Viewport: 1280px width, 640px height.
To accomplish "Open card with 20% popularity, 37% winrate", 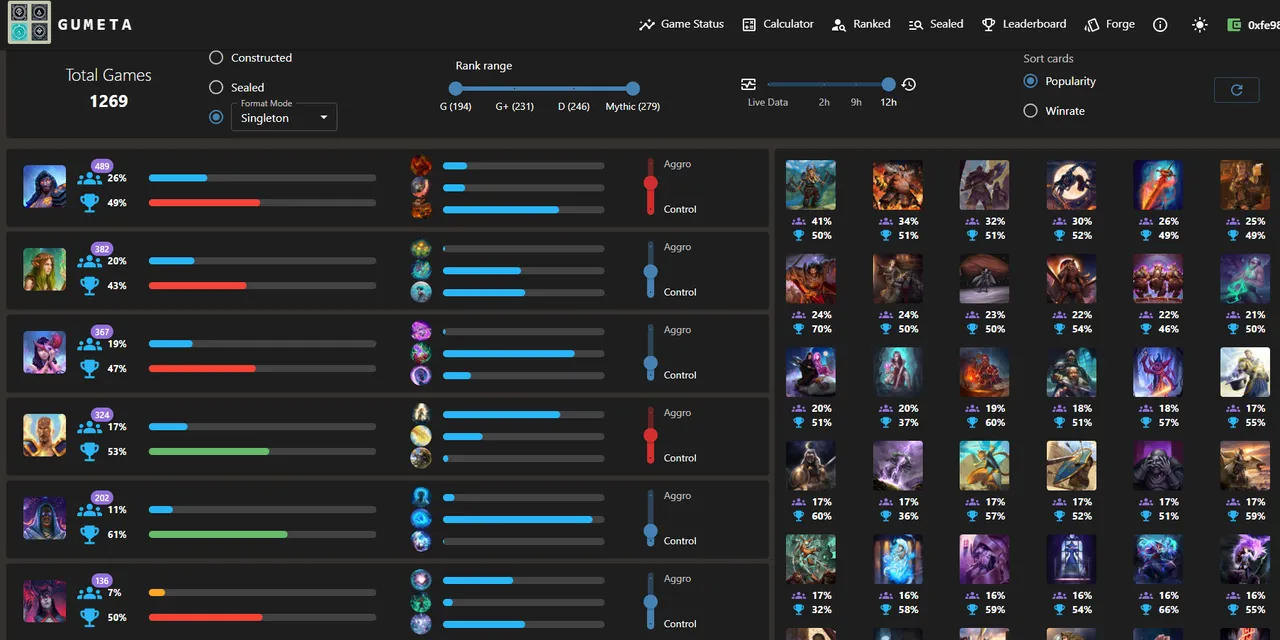I will [898, 372].
